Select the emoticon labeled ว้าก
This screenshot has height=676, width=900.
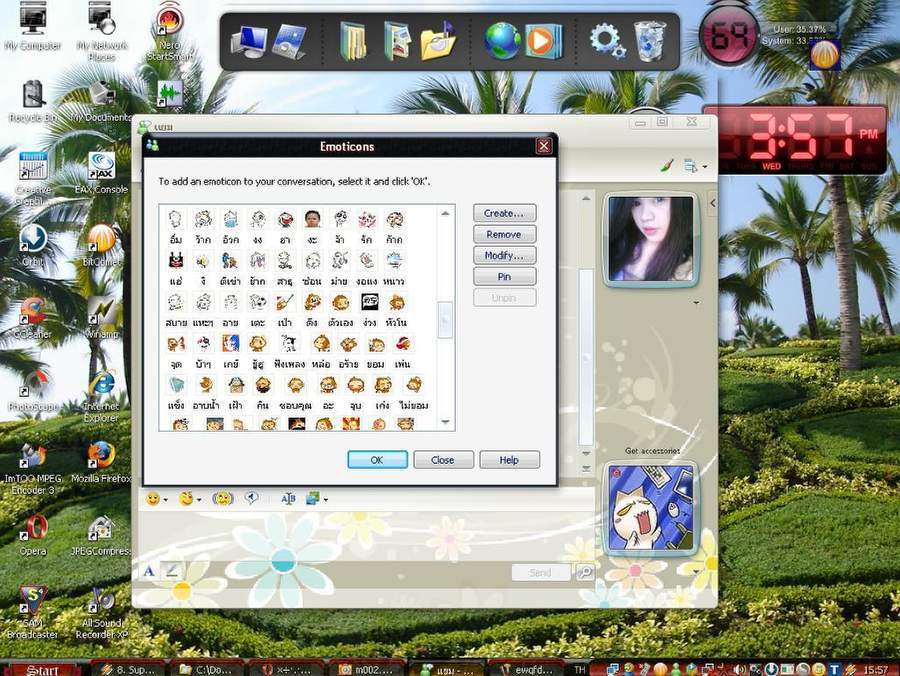click(203, 219)
